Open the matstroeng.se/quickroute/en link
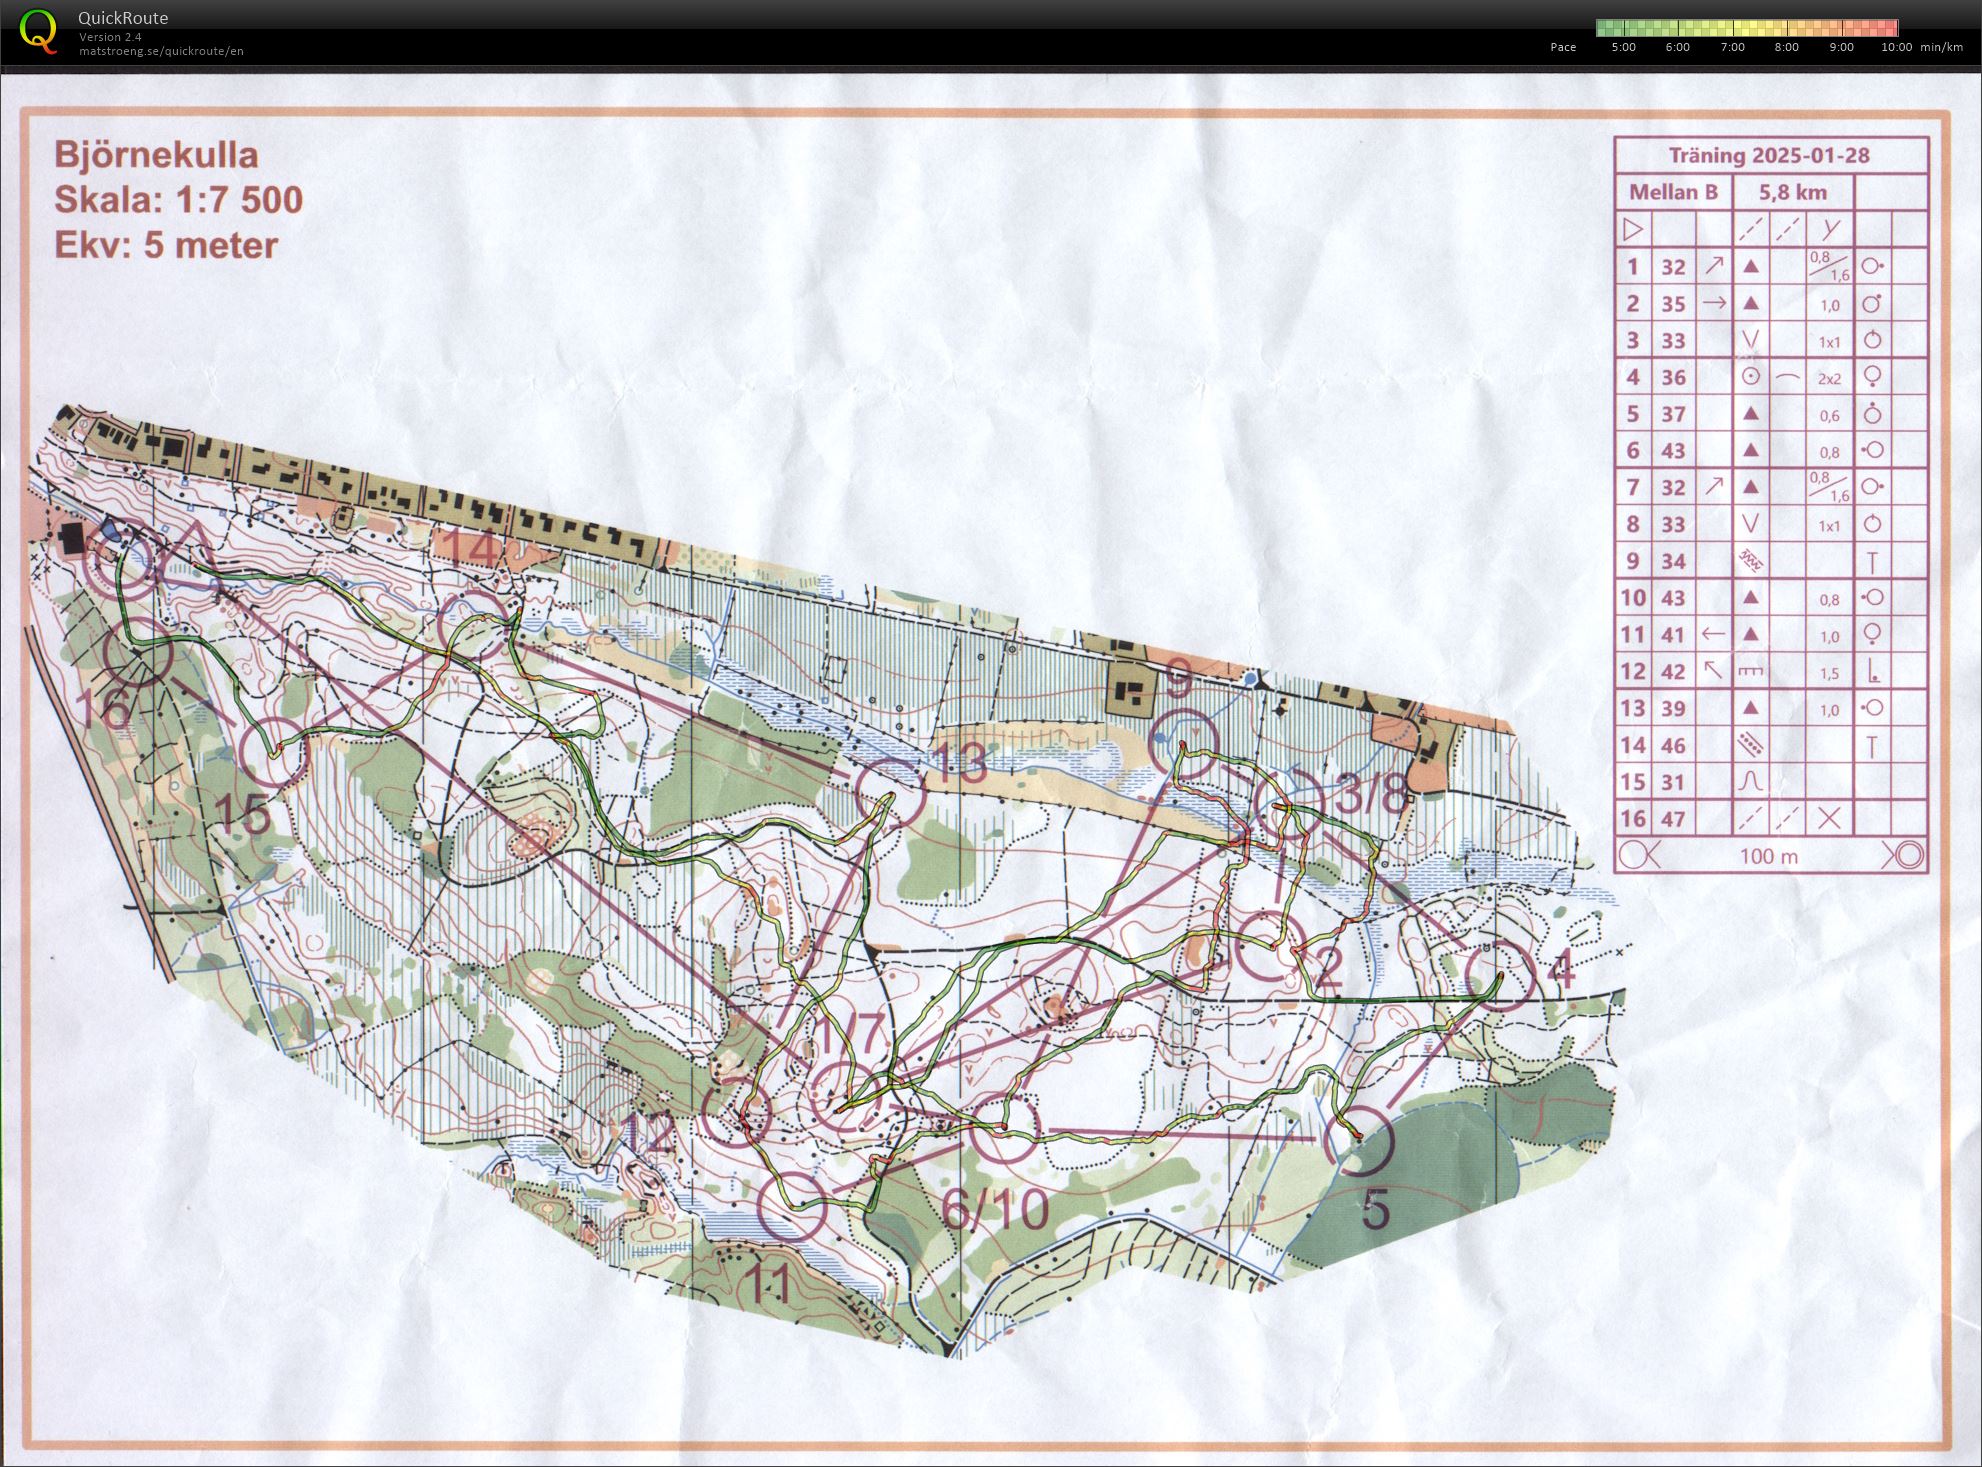 click(x=161, y=51)
